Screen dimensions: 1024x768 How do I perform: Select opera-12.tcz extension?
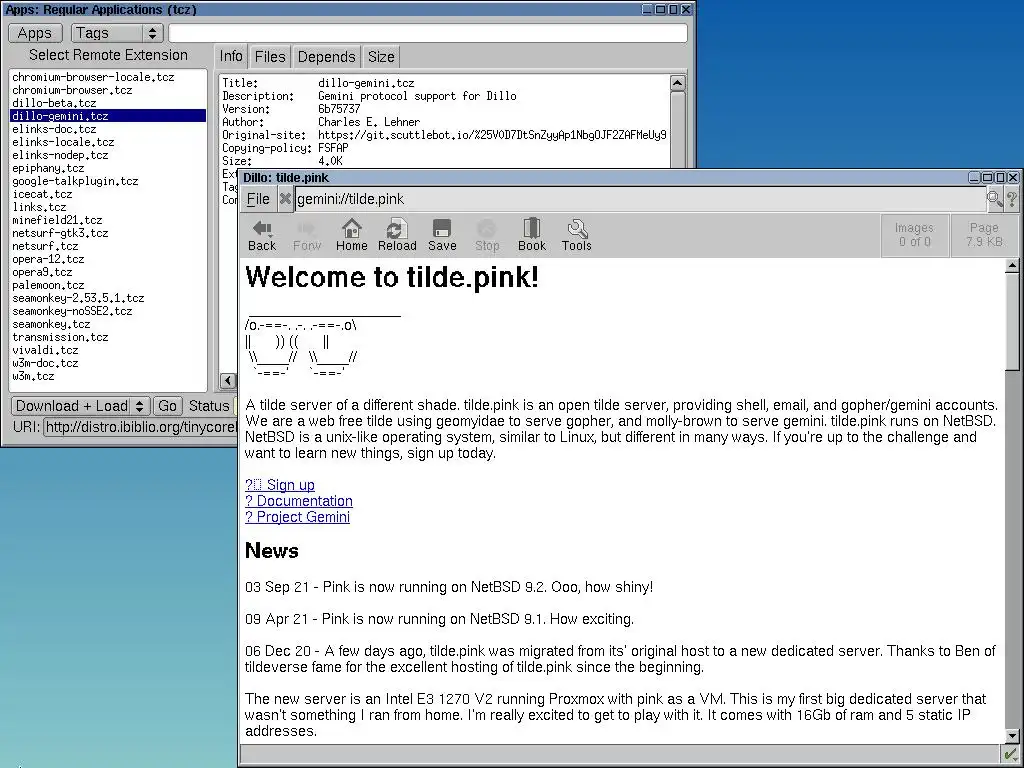pyautogui.click(x=108, y=259)
